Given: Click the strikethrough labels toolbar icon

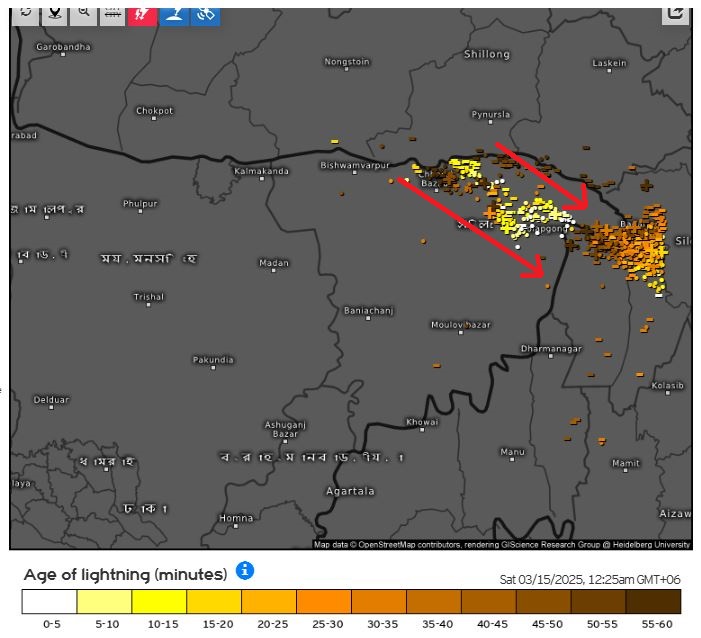Looking at the screenshot, I should coord(112,14).
